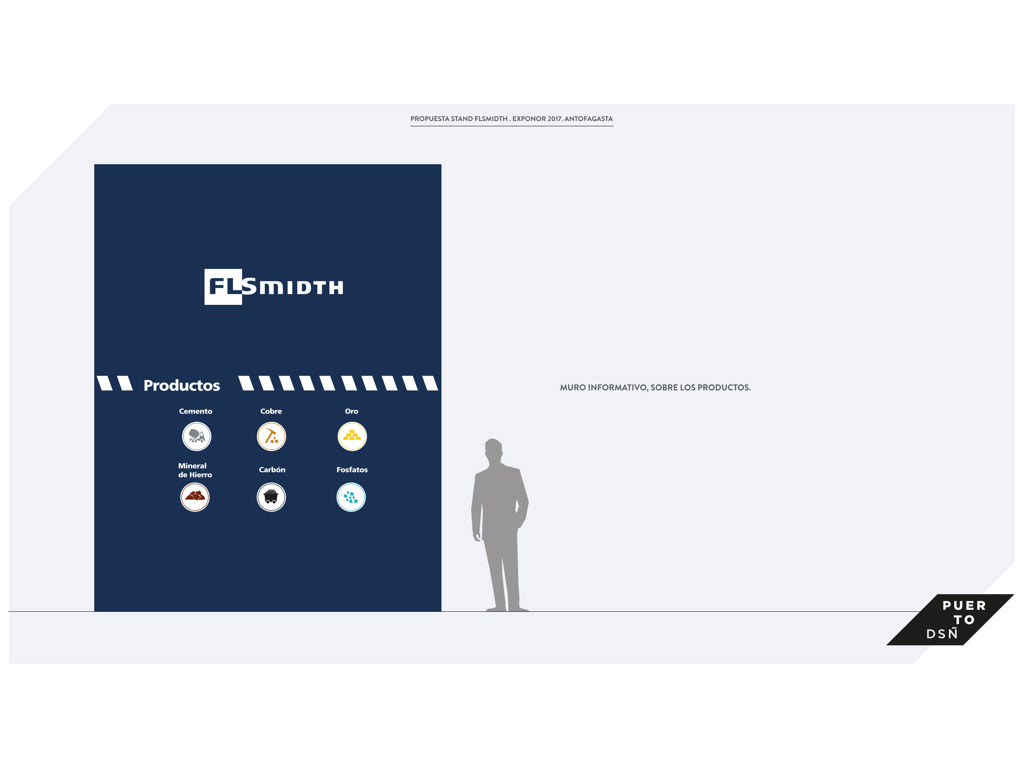Click the Cobre label
Image resolution: width=1024 pixels, height=768 pixels.
pyautogui.click(x=271, y=411)
